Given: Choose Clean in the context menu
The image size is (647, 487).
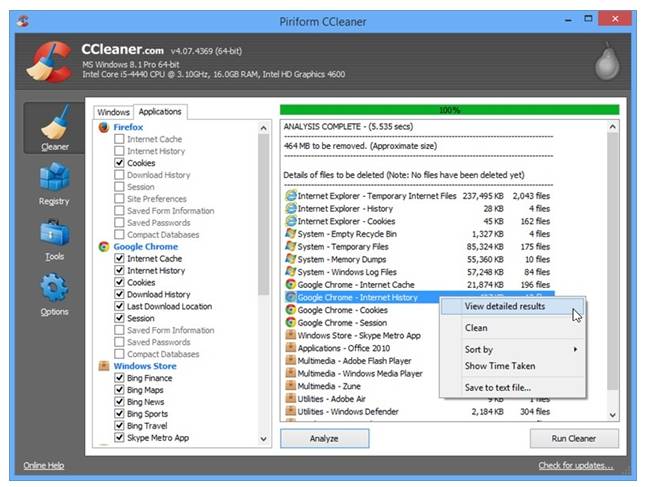Looking at the screenshot, I should (x=512, y=328).
